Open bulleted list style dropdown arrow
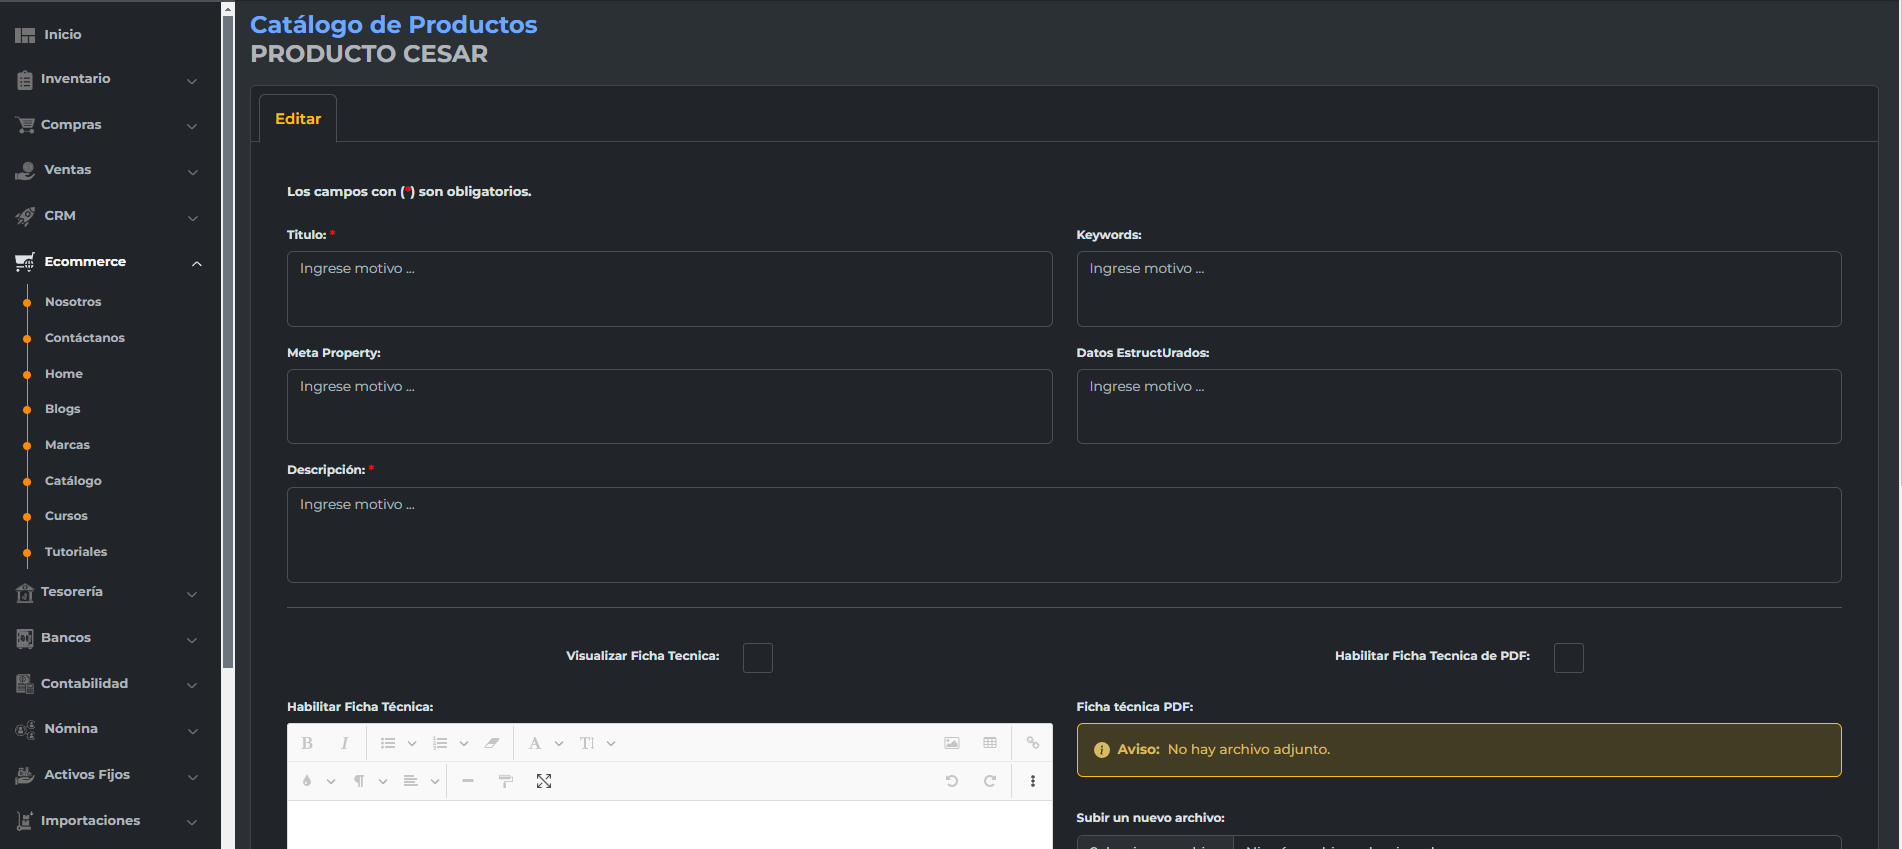The image size is (1902, 849). (412, 744)
